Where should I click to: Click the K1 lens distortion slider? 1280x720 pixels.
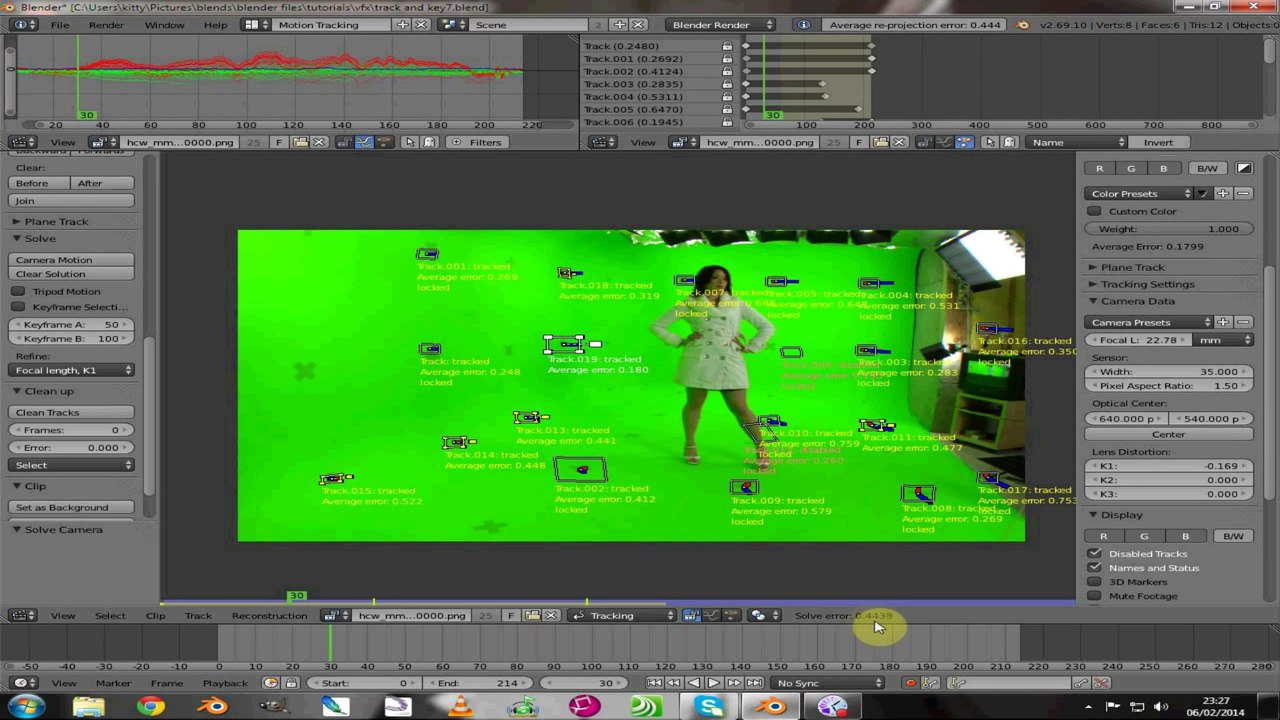click(1168, 466)
